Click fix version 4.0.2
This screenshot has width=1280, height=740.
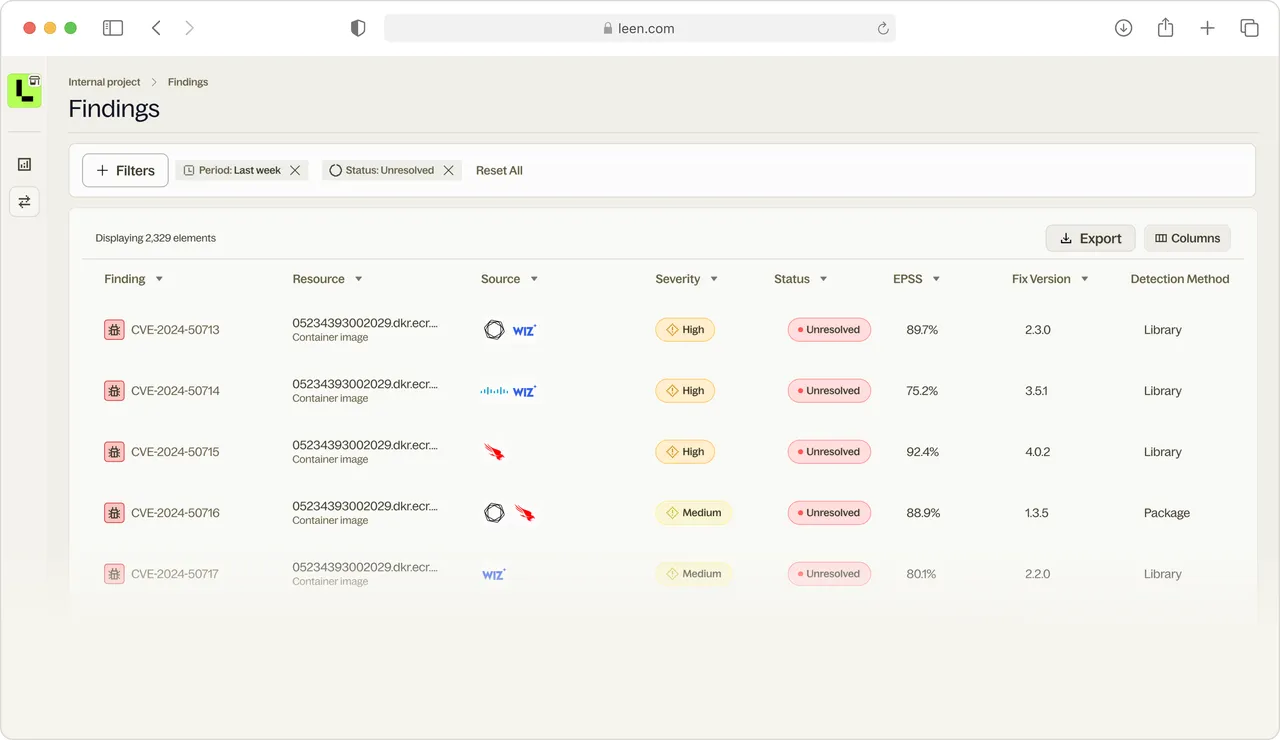tap(1038, 452)
